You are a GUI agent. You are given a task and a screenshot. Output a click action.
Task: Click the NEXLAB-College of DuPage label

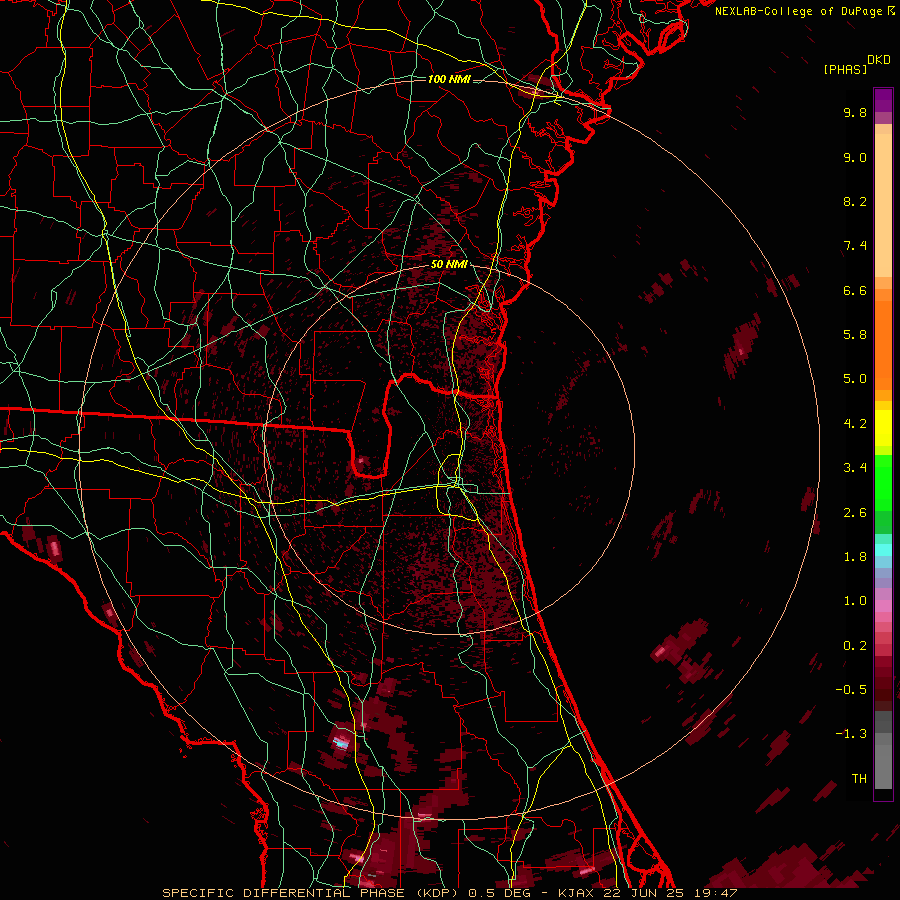pyautogui.click(x=800, y=11)
